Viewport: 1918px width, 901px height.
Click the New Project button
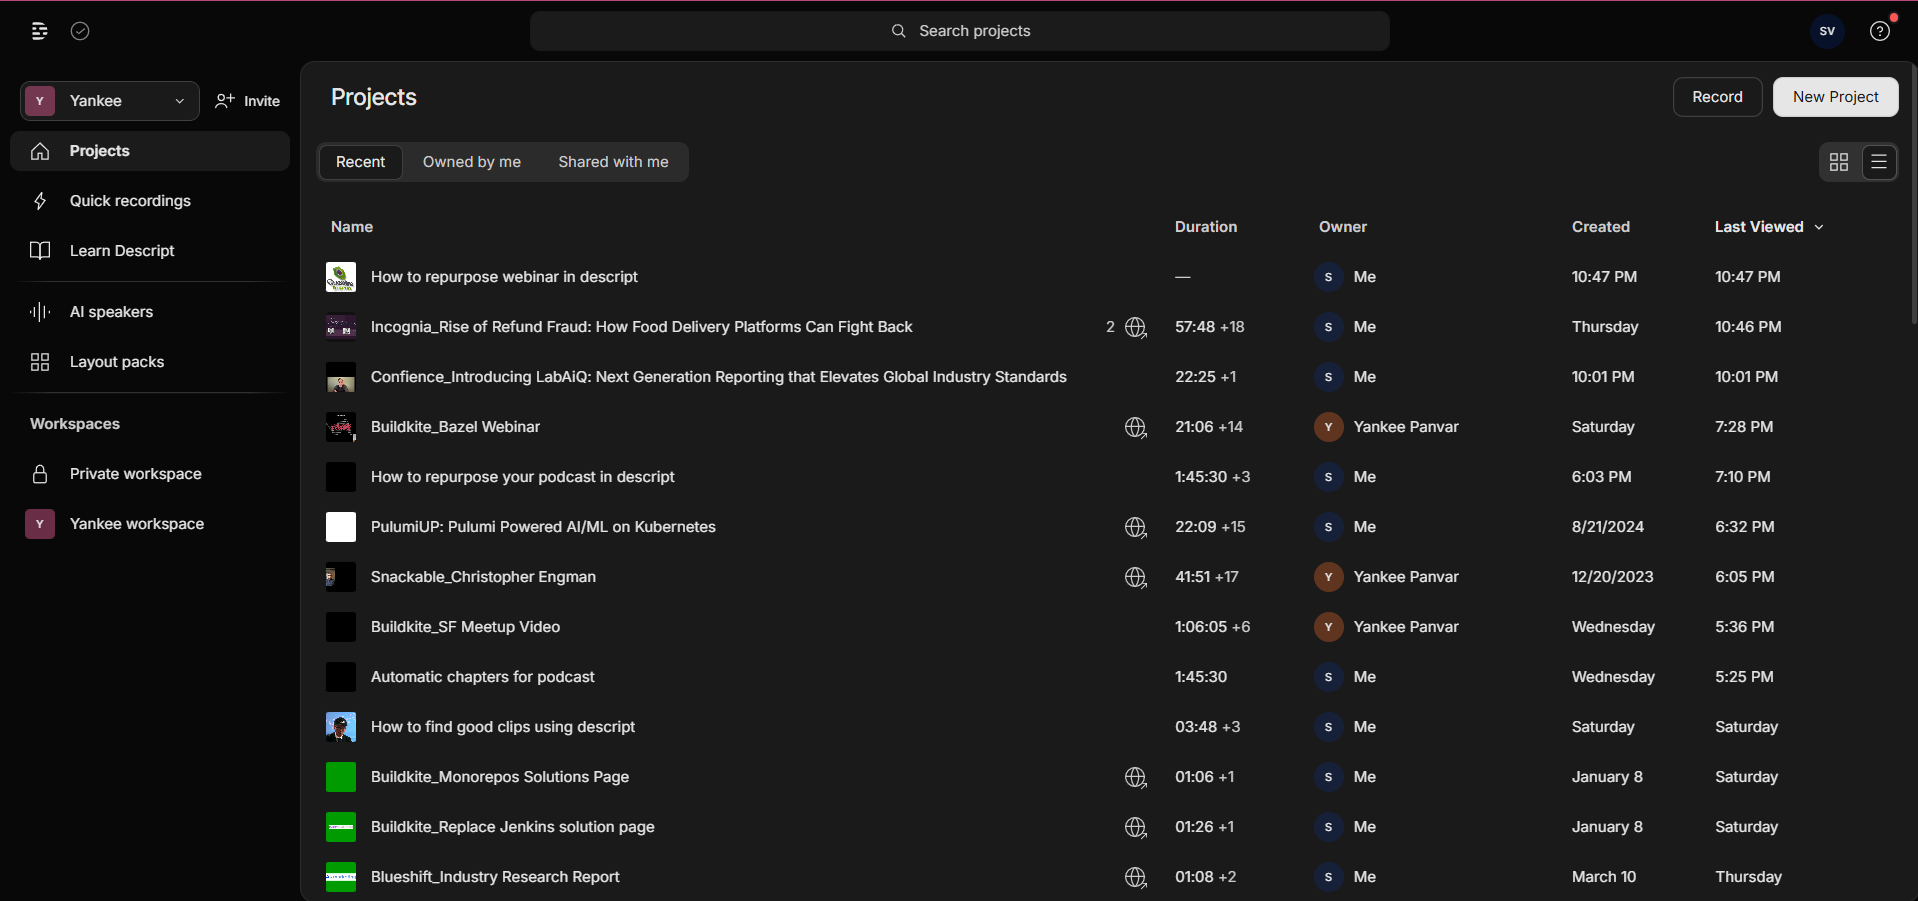[x=1835, y=97]
